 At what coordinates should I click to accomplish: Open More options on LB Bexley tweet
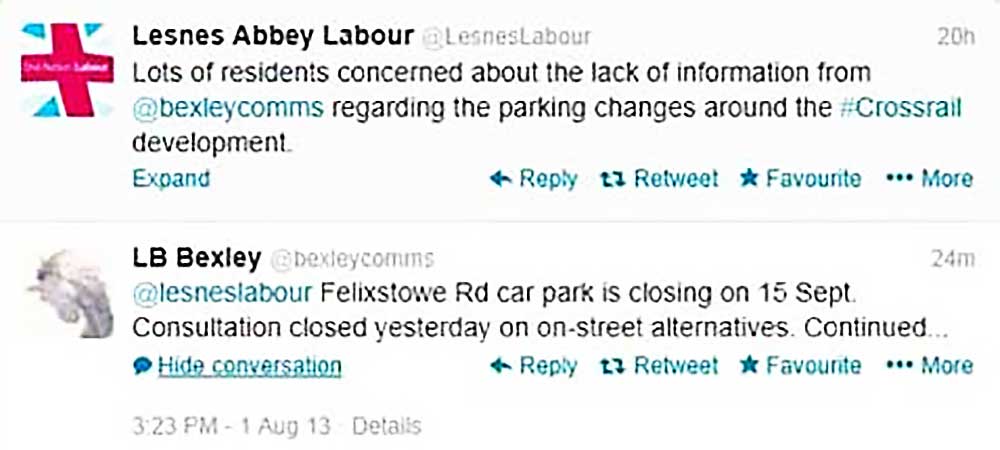929,366
